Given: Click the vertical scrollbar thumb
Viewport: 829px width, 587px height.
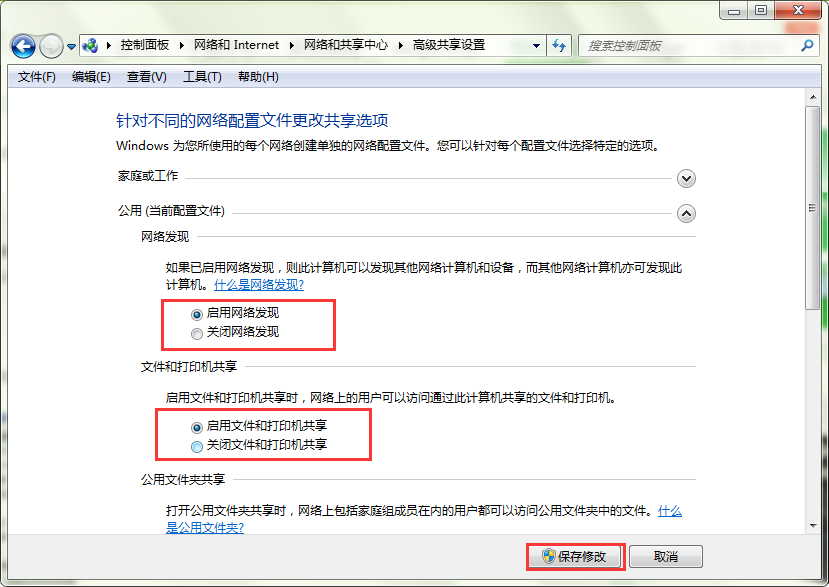Looking at the screenshot, I should click(812, 250).
